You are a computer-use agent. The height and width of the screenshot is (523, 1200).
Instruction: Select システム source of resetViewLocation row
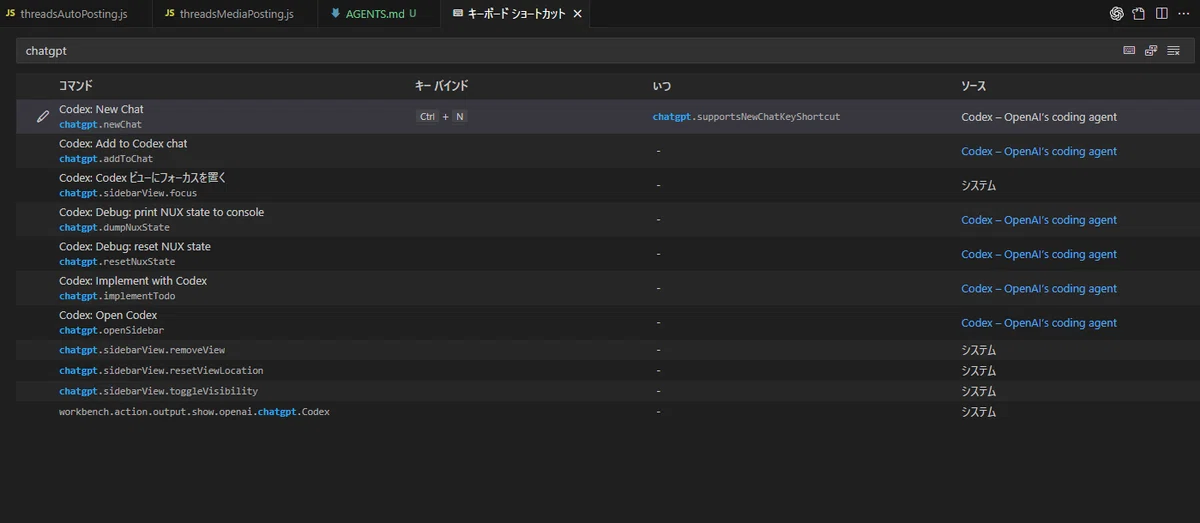(978, 371)
